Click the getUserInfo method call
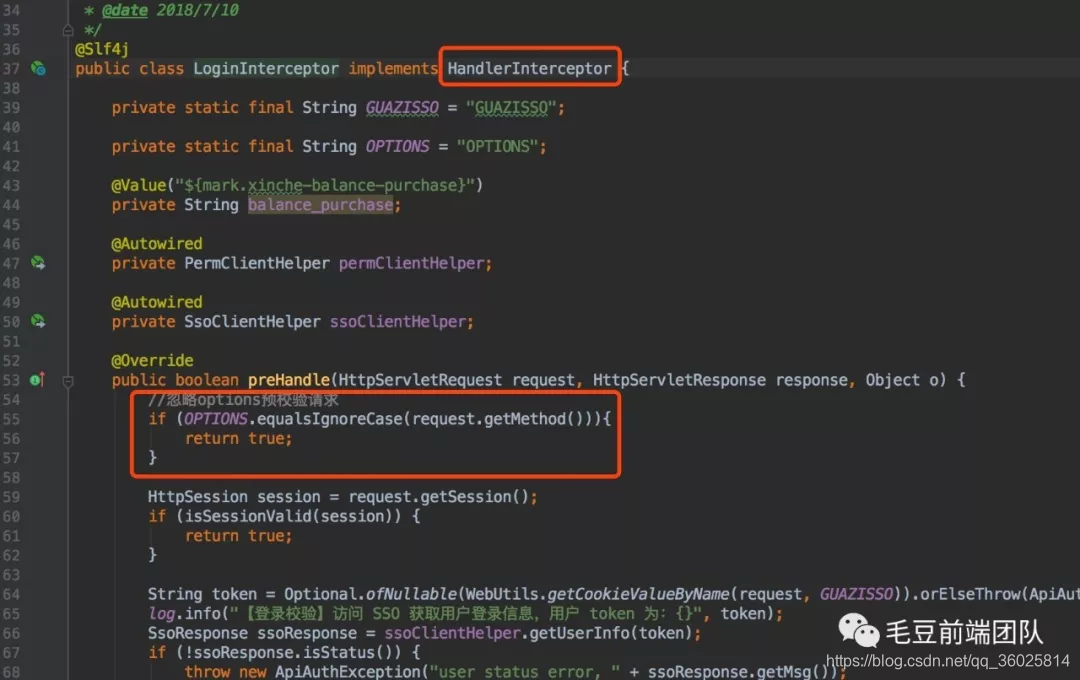This screenshot has width=1080, height=680. pyautogui.click(x=579, y=633)
